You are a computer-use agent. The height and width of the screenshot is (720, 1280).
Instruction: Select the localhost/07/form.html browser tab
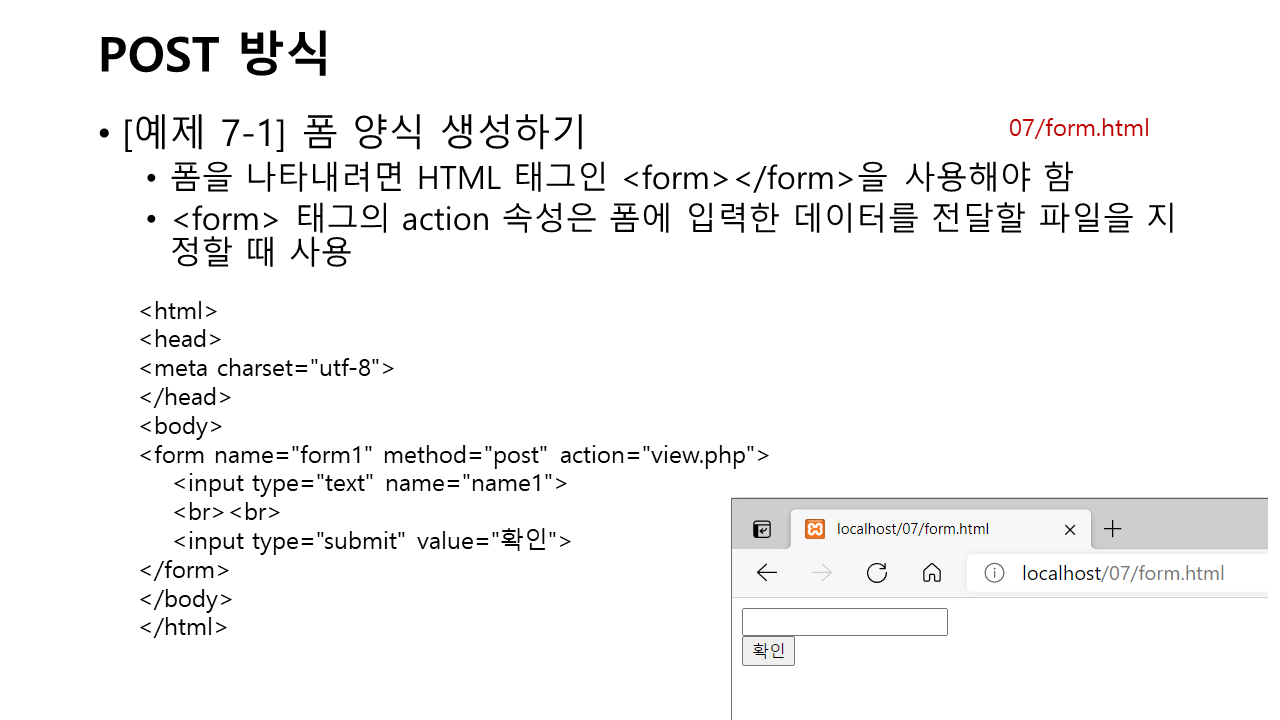point(912,529)
